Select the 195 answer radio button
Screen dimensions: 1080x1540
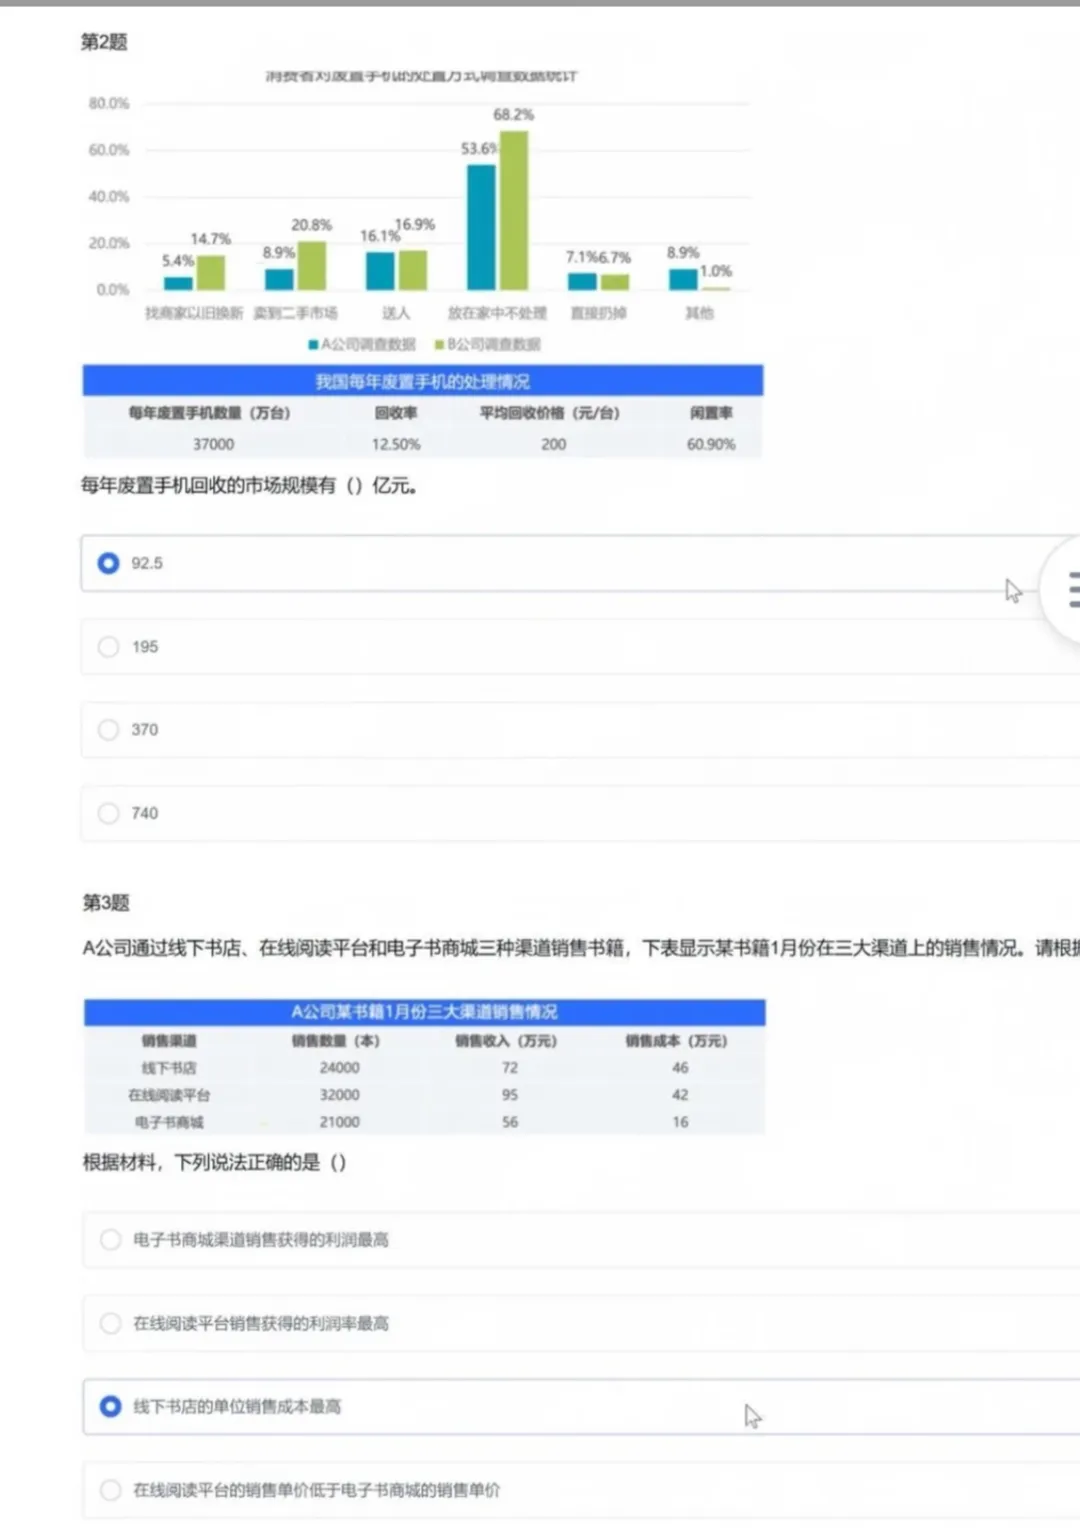[108, 647]
